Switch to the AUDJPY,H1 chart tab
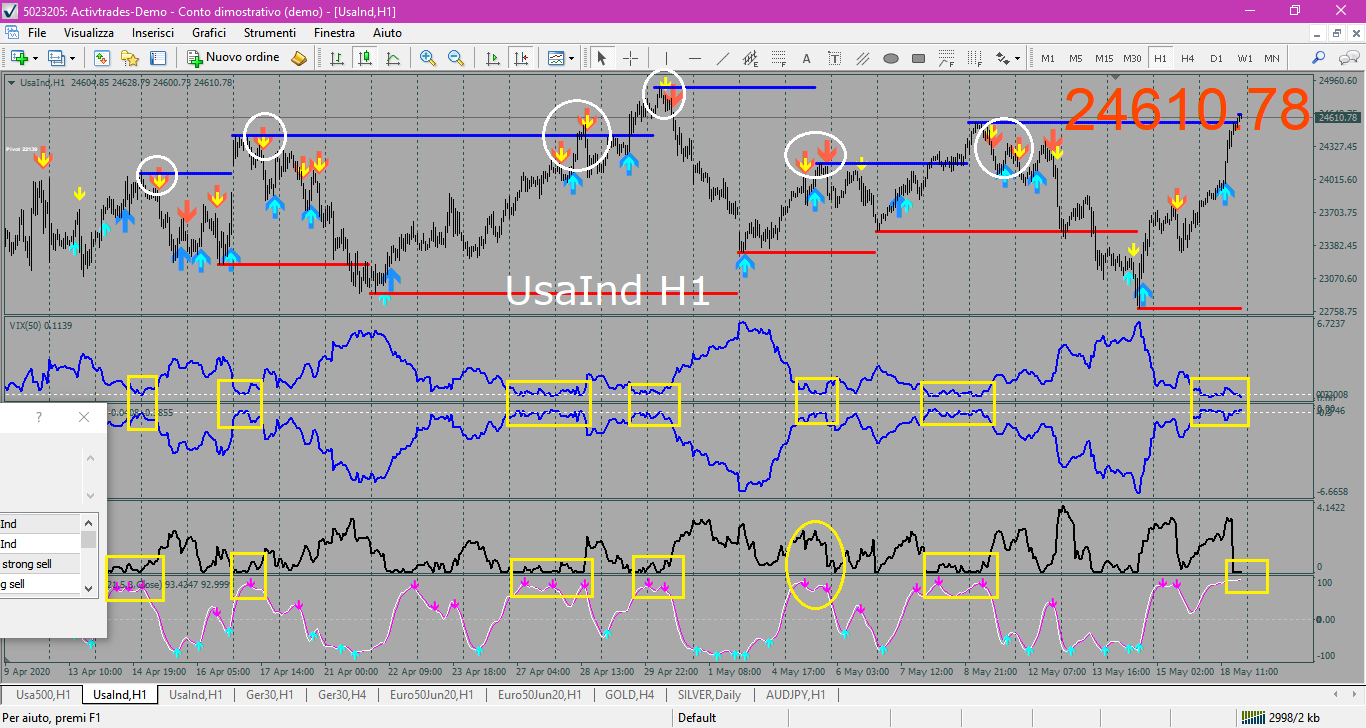 coord(795,694)
